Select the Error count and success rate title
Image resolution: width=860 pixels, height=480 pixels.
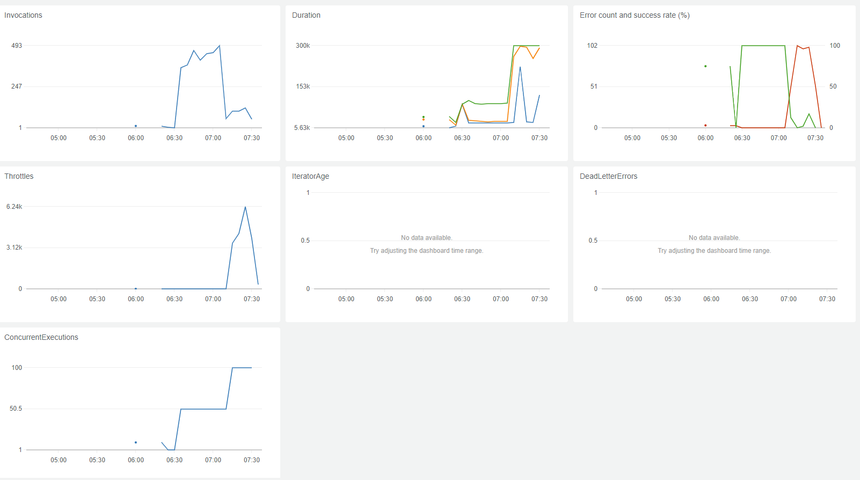[634, 15]
